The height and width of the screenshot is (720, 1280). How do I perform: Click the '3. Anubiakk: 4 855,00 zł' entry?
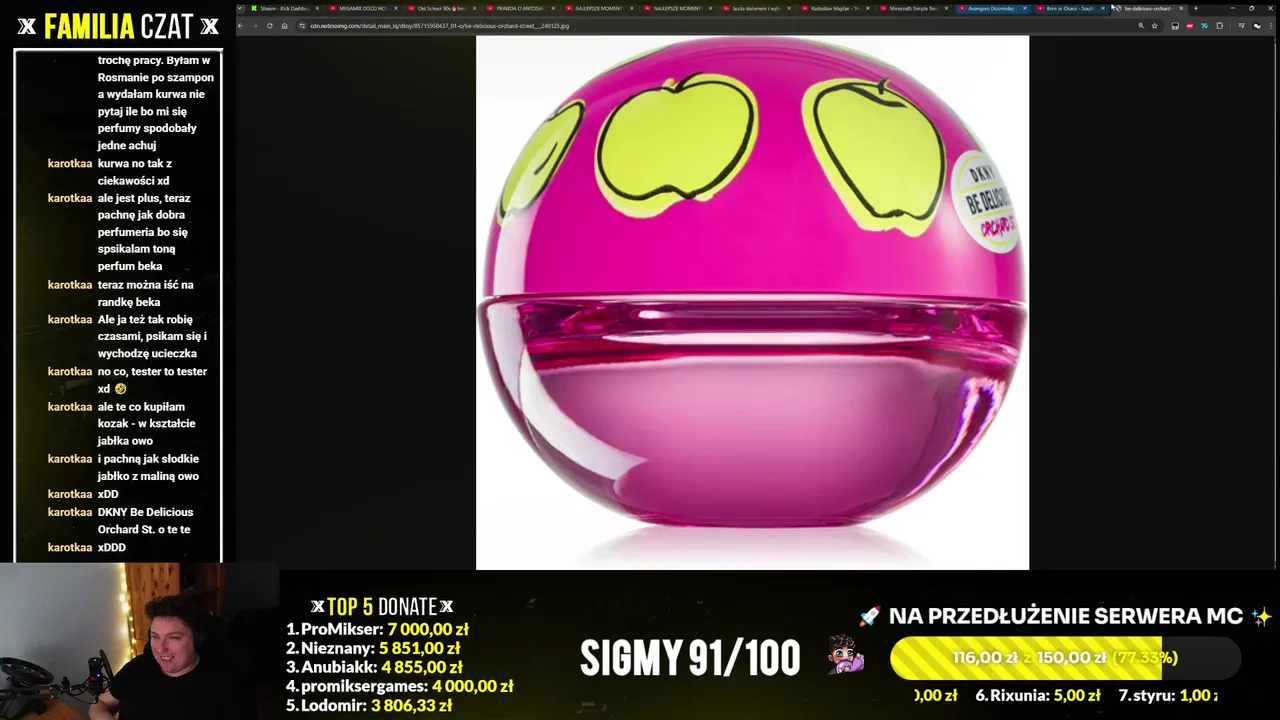point(374,667)
